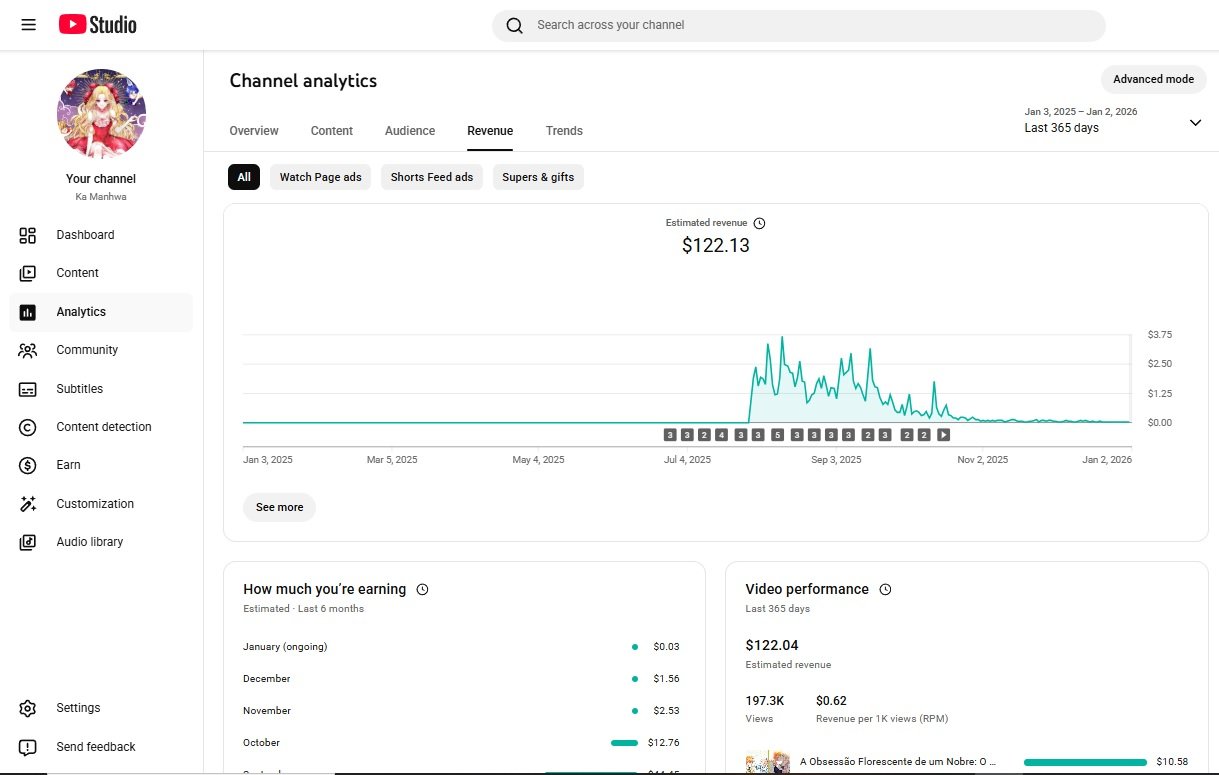Open Dashboard from the sidebar

pos(85,235)
